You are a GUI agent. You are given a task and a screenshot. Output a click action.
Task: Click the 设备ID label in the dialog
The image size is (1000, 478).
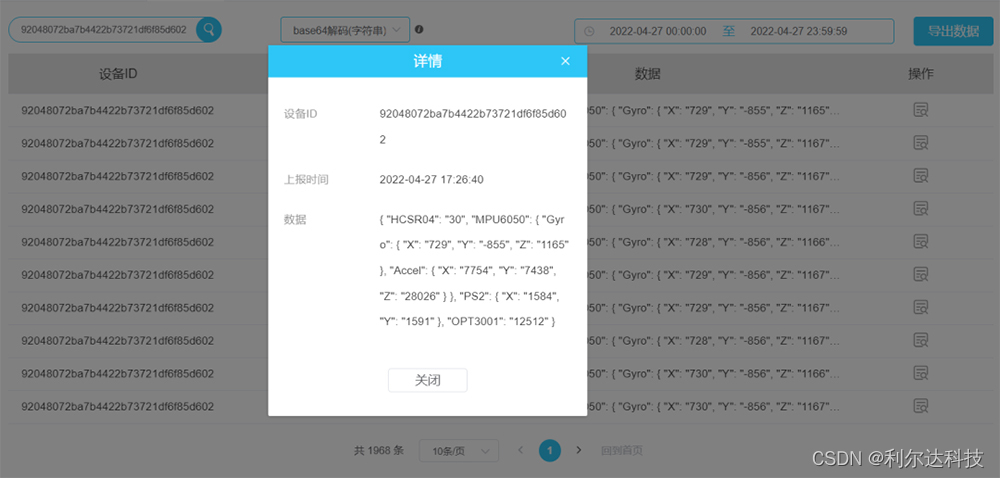click(x=300, y=114)
